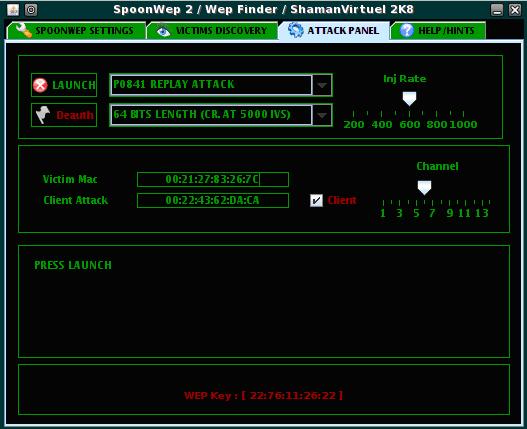
Task: Open the SPOONWEP SETTINGS tab
Action: point(76,31)
